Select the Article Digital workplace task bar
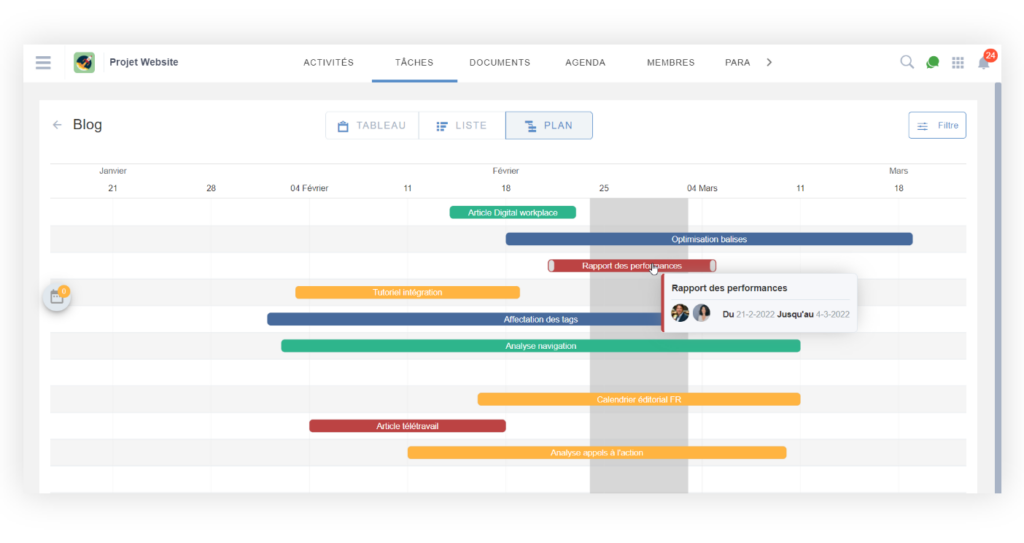The image size is (1024, 543). (513, 212)
